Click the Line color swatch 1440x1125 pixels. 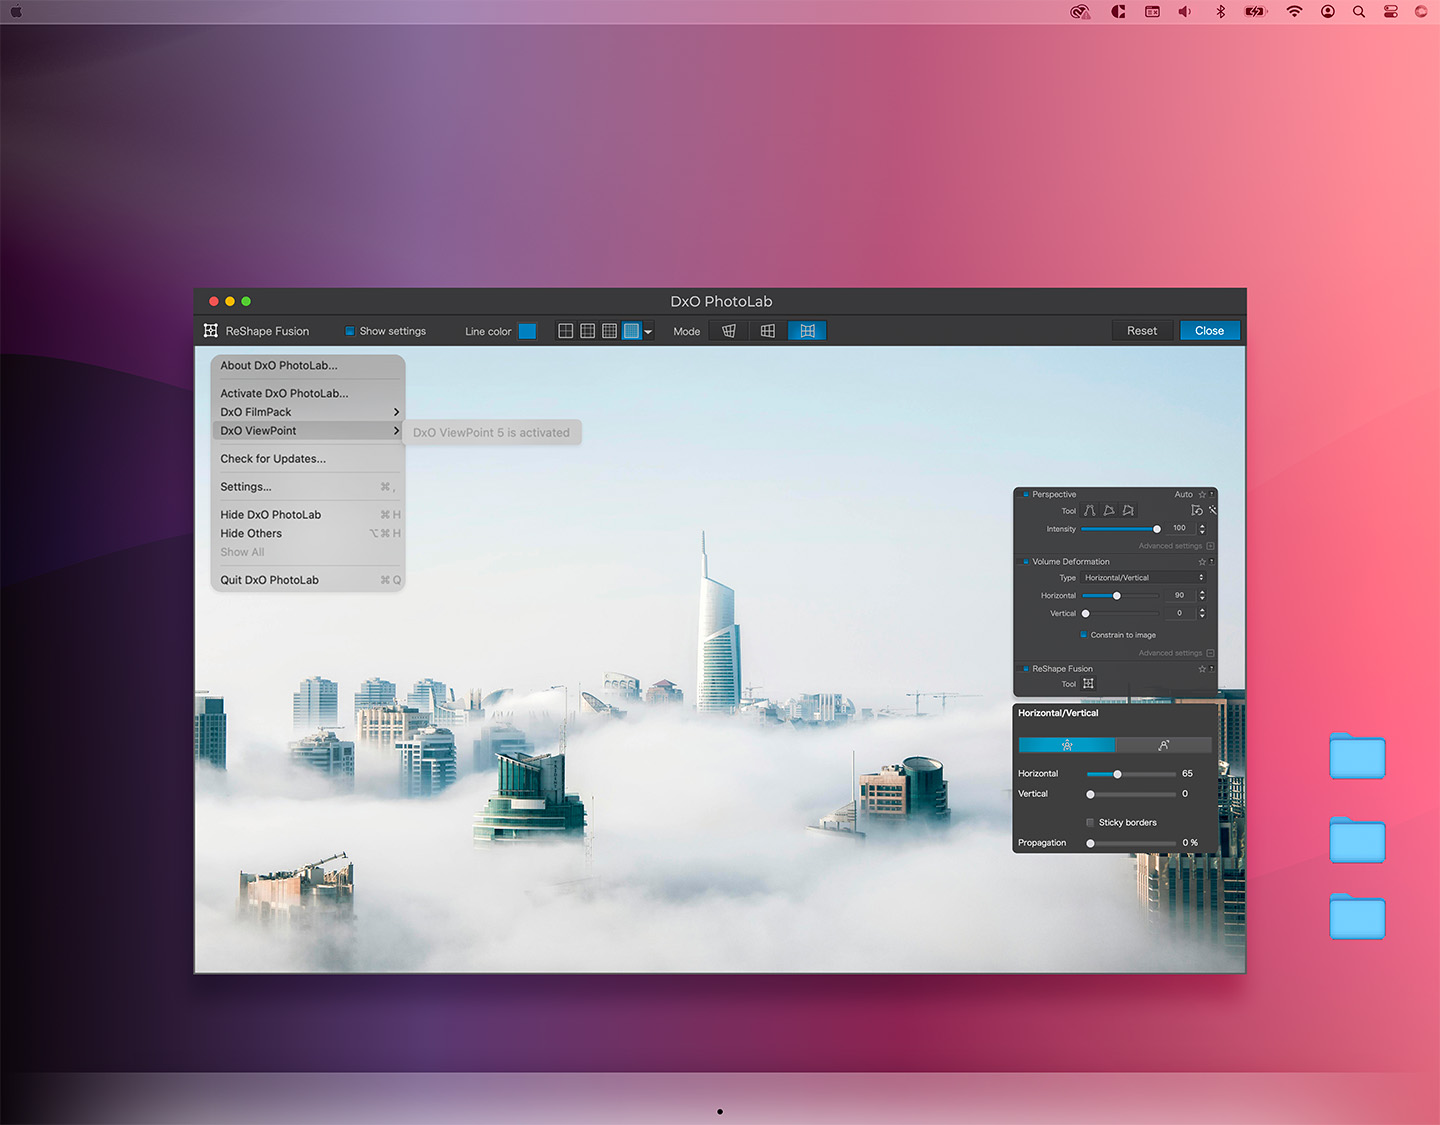coord(527,331)
